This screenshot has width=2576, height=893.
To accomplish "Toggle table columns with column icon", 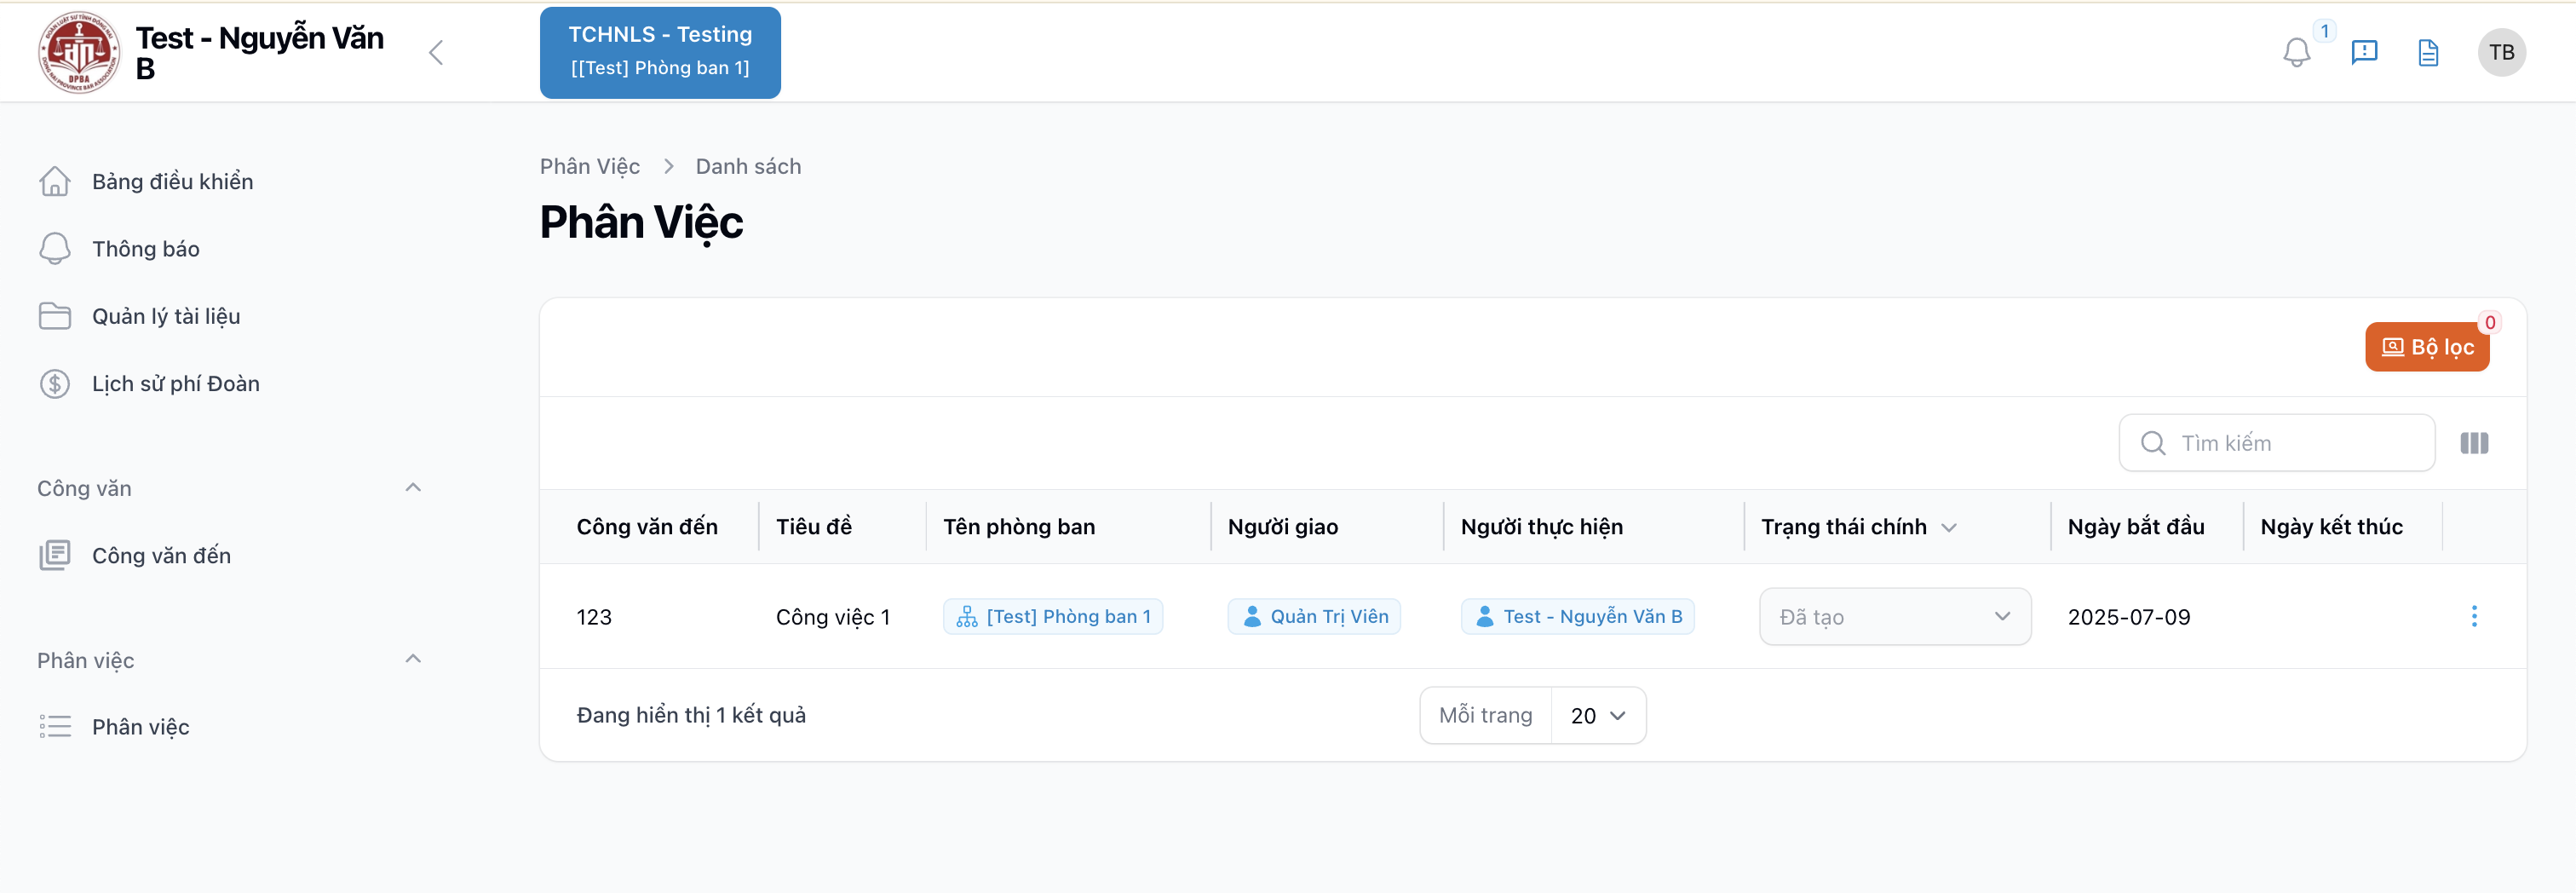I will (x=2474, y=443).
